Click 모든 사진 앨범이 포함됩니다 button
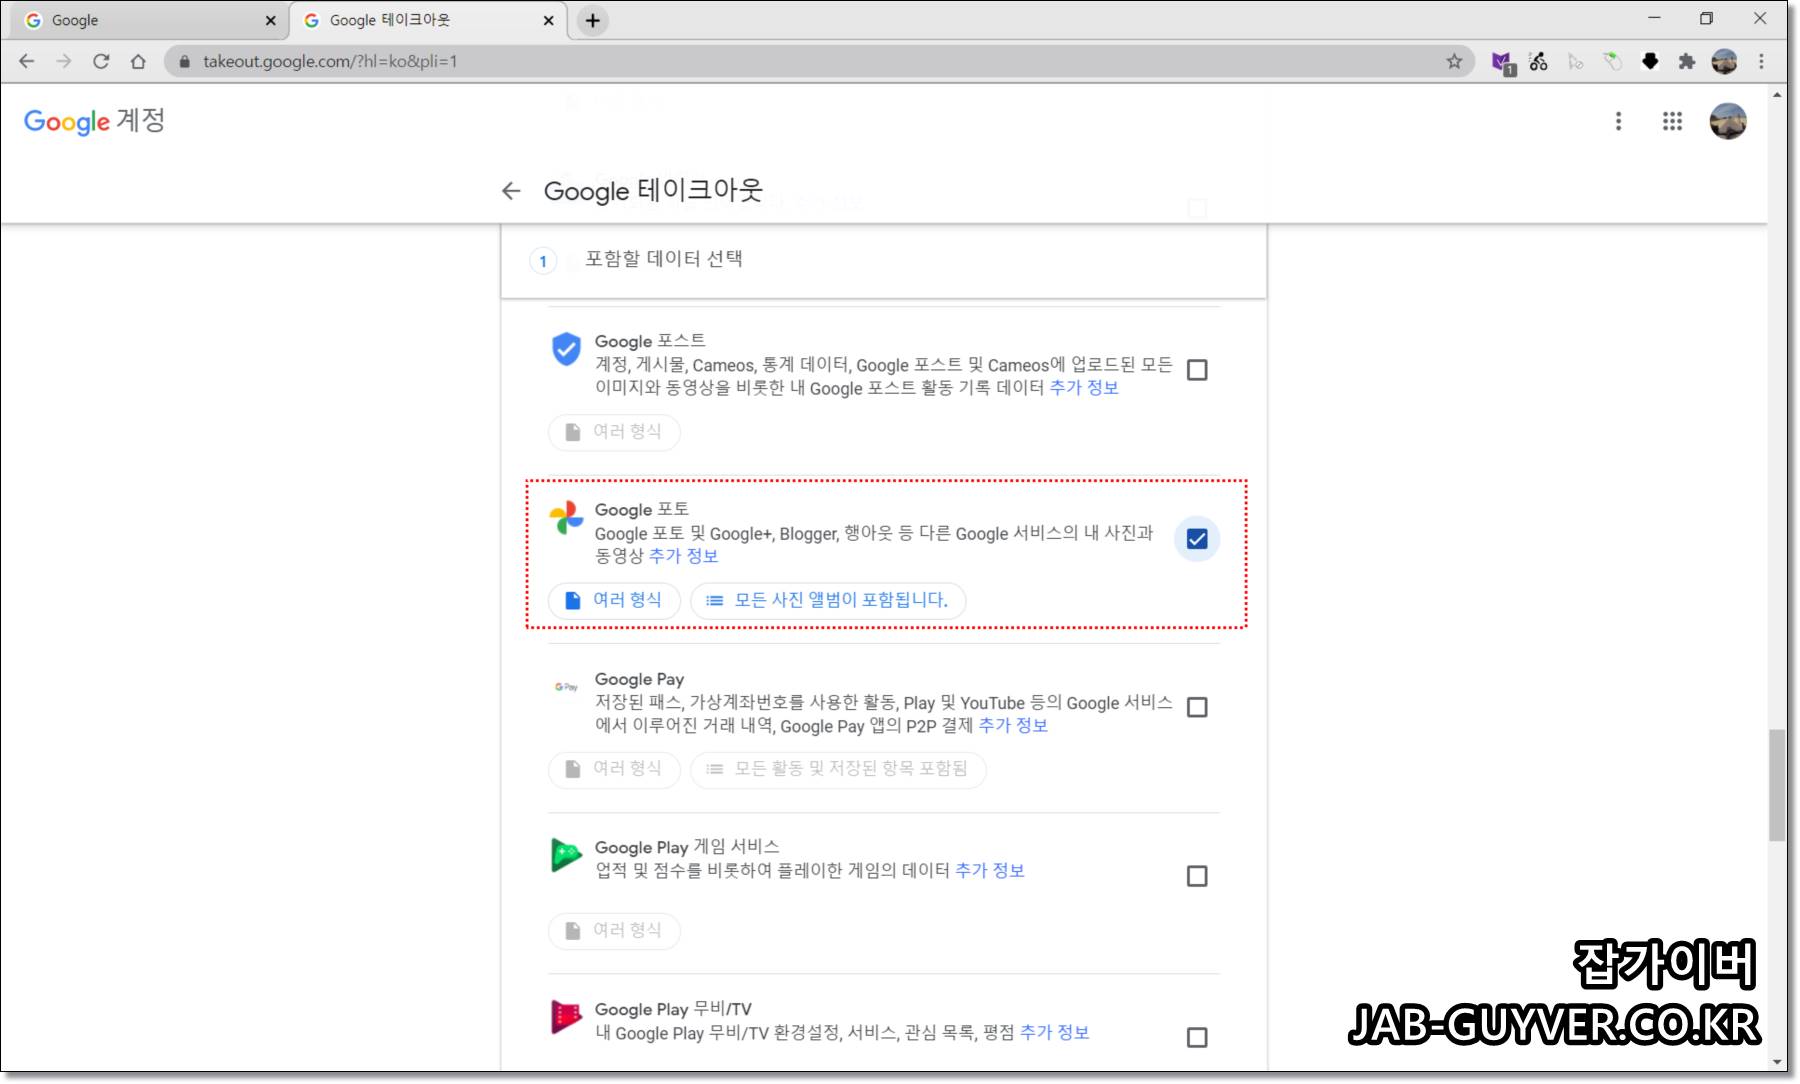The height and width of the screenshot is (1084, 1800). coord(828,600)
